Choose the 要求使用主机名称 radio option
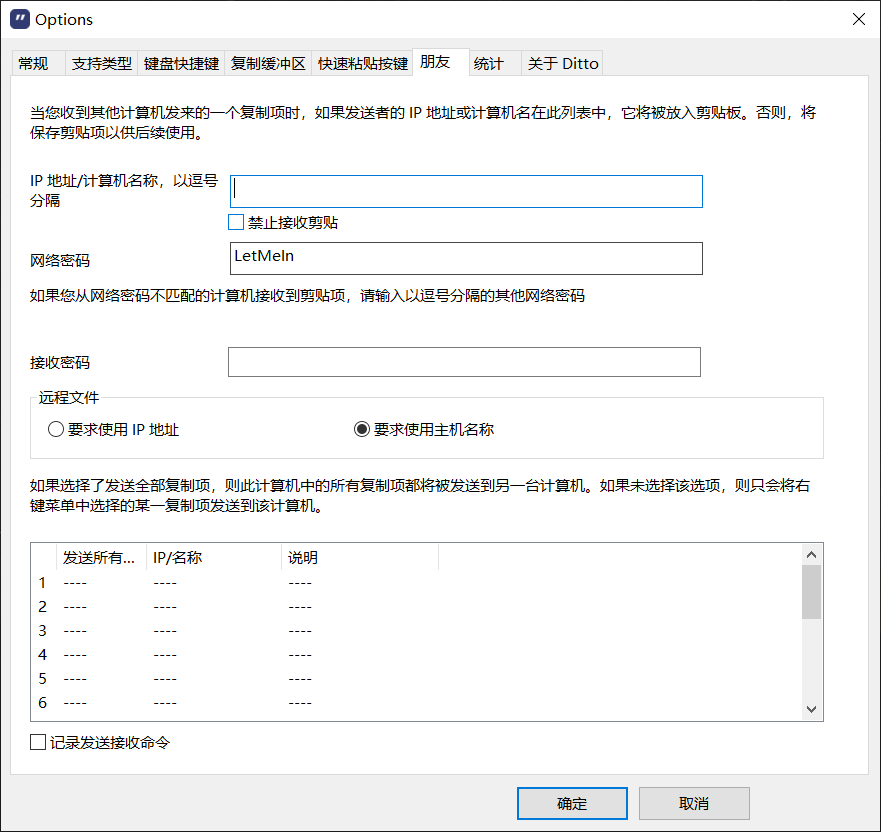The height and width of the screenshot is (832, 881). [362, 430]
